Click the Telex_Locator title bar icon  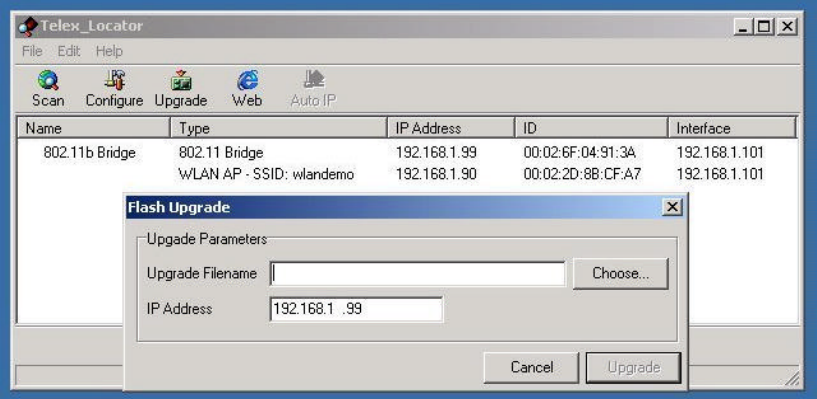tap(28, 26)
